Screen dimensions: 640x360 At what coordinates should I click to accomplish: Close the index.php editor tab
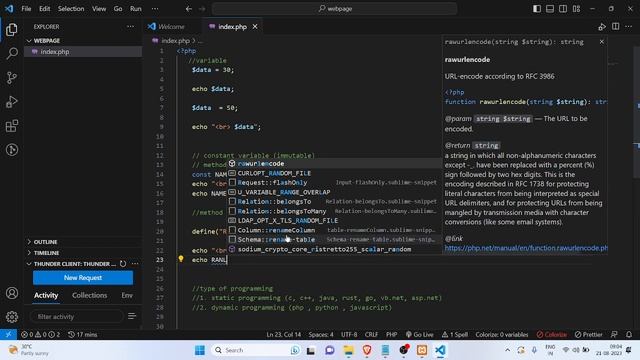click(x=255, y=27)
